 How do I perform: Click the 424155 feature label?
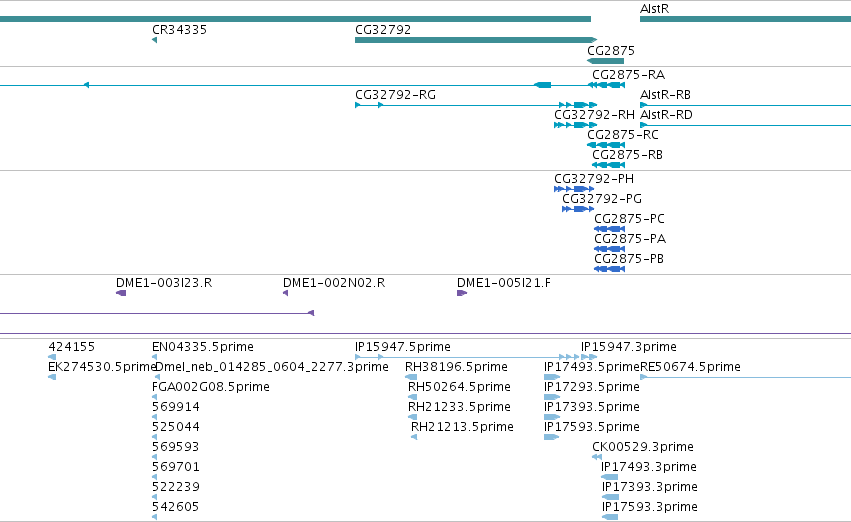pos(72,347)
